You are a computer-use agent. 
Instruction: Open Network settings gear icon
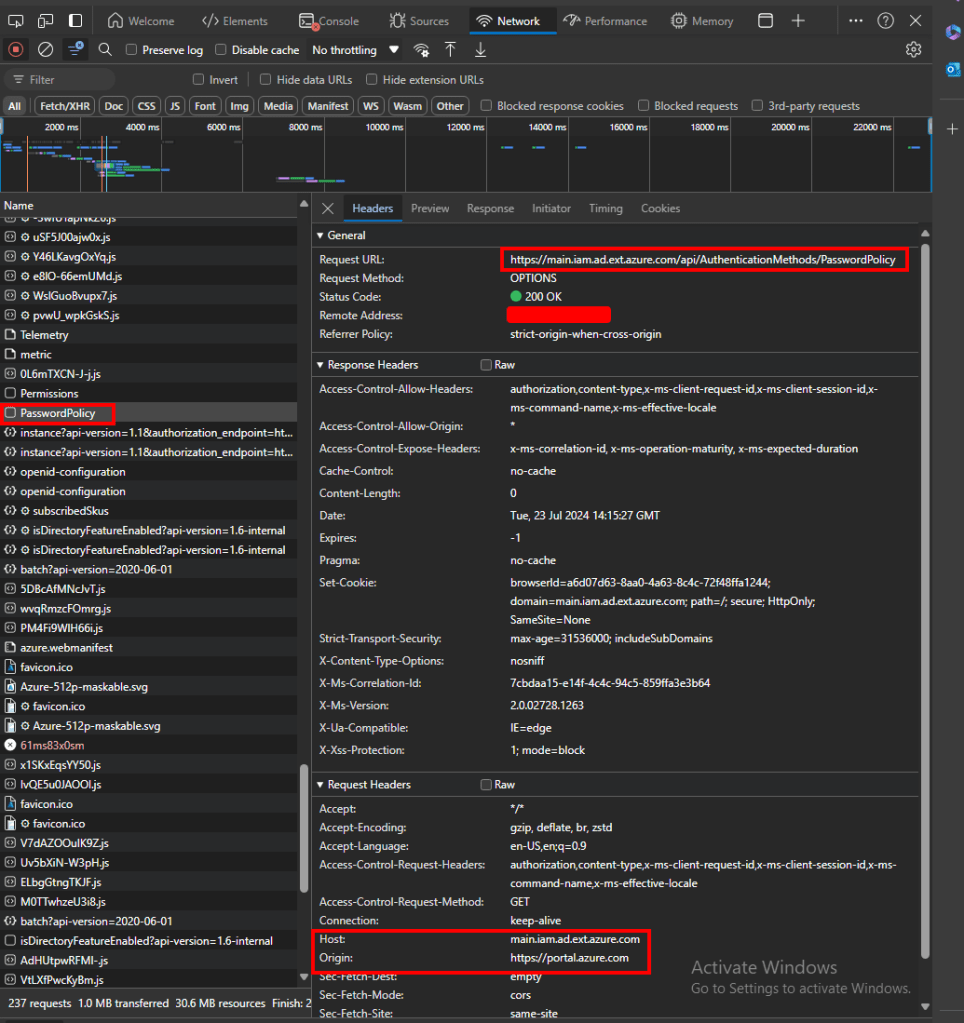tap(912, 49)
